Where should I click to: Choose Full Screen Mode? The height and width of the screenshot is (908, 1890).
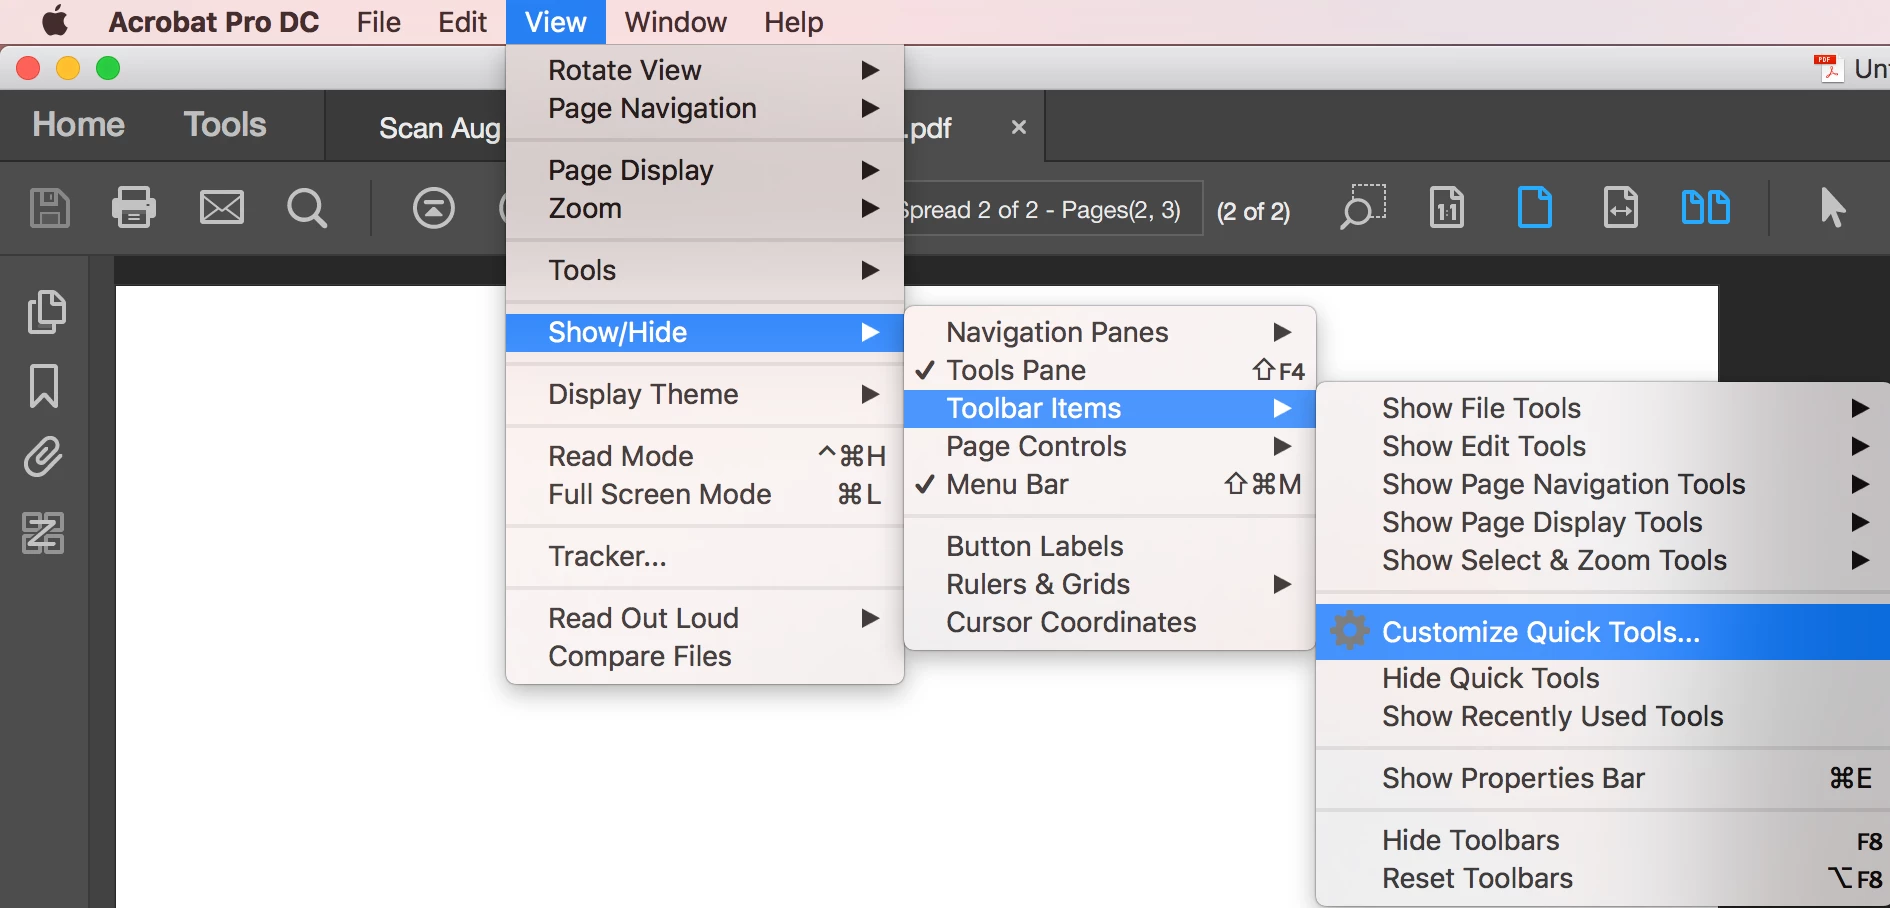(x=705, y=494)
